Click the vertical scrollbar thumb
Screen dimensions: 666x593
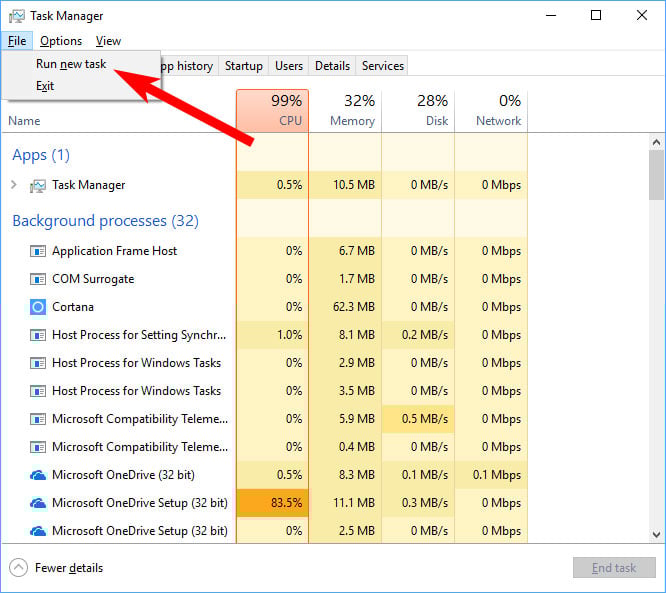click(x=657, y=175)
